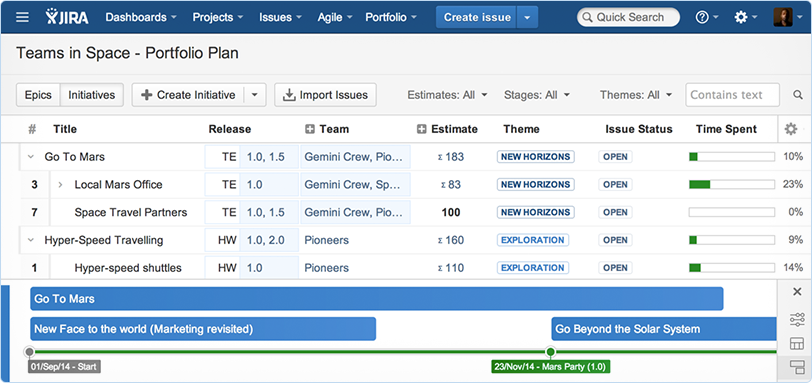Open the Dashboards menu
Viewport: 812px width, 383px height.
(x=141, y=17)
